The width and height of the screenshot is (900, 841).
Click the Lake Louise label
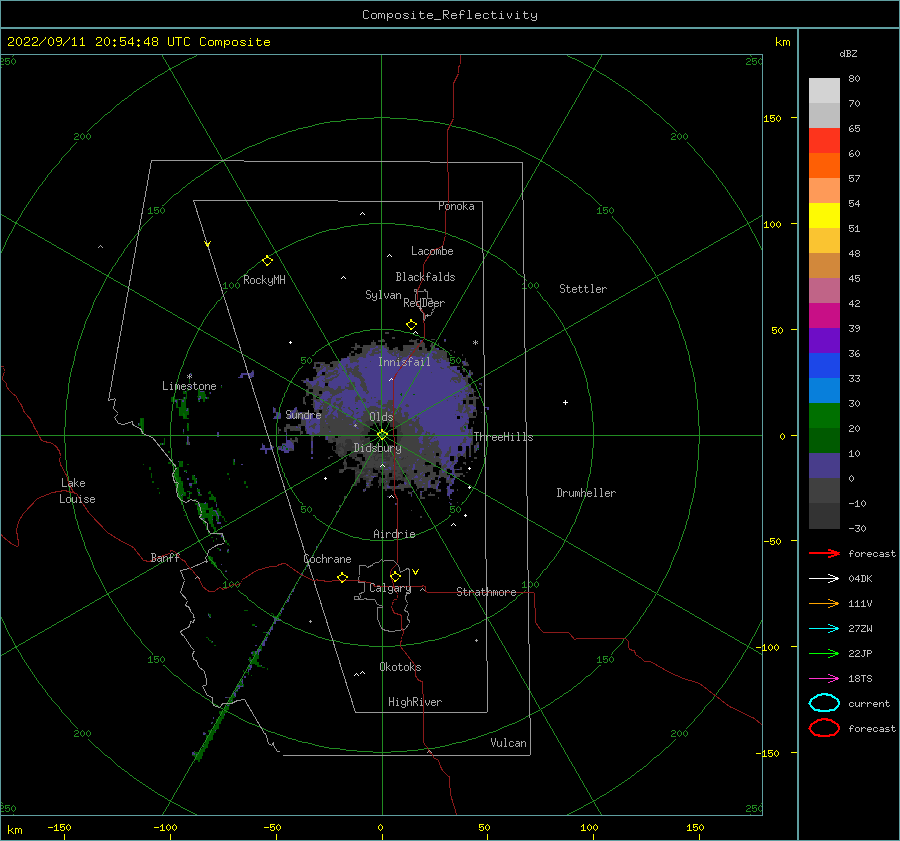pos(77,491)
